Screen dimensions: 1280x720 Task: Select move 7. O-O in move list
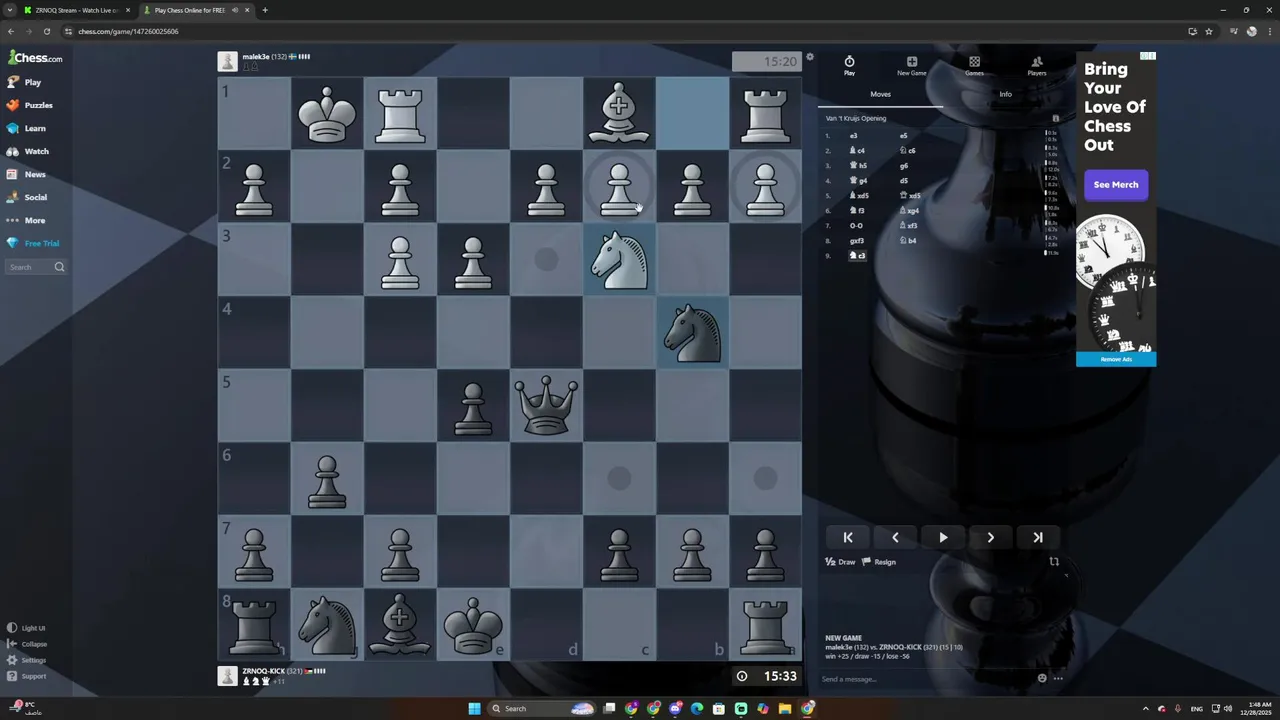[x=856, y=225]
